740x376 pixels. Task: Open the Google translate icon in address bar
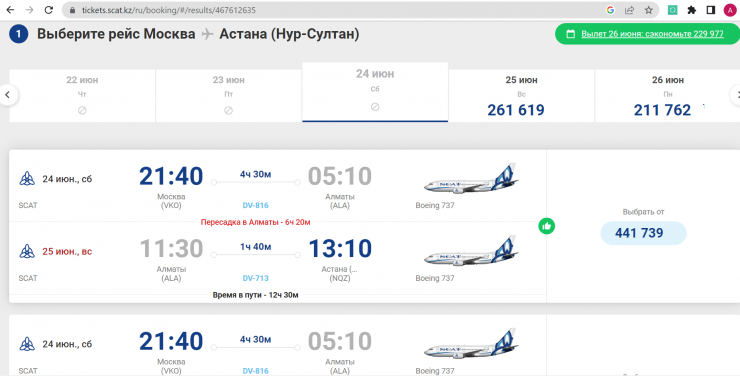[610, 10]
